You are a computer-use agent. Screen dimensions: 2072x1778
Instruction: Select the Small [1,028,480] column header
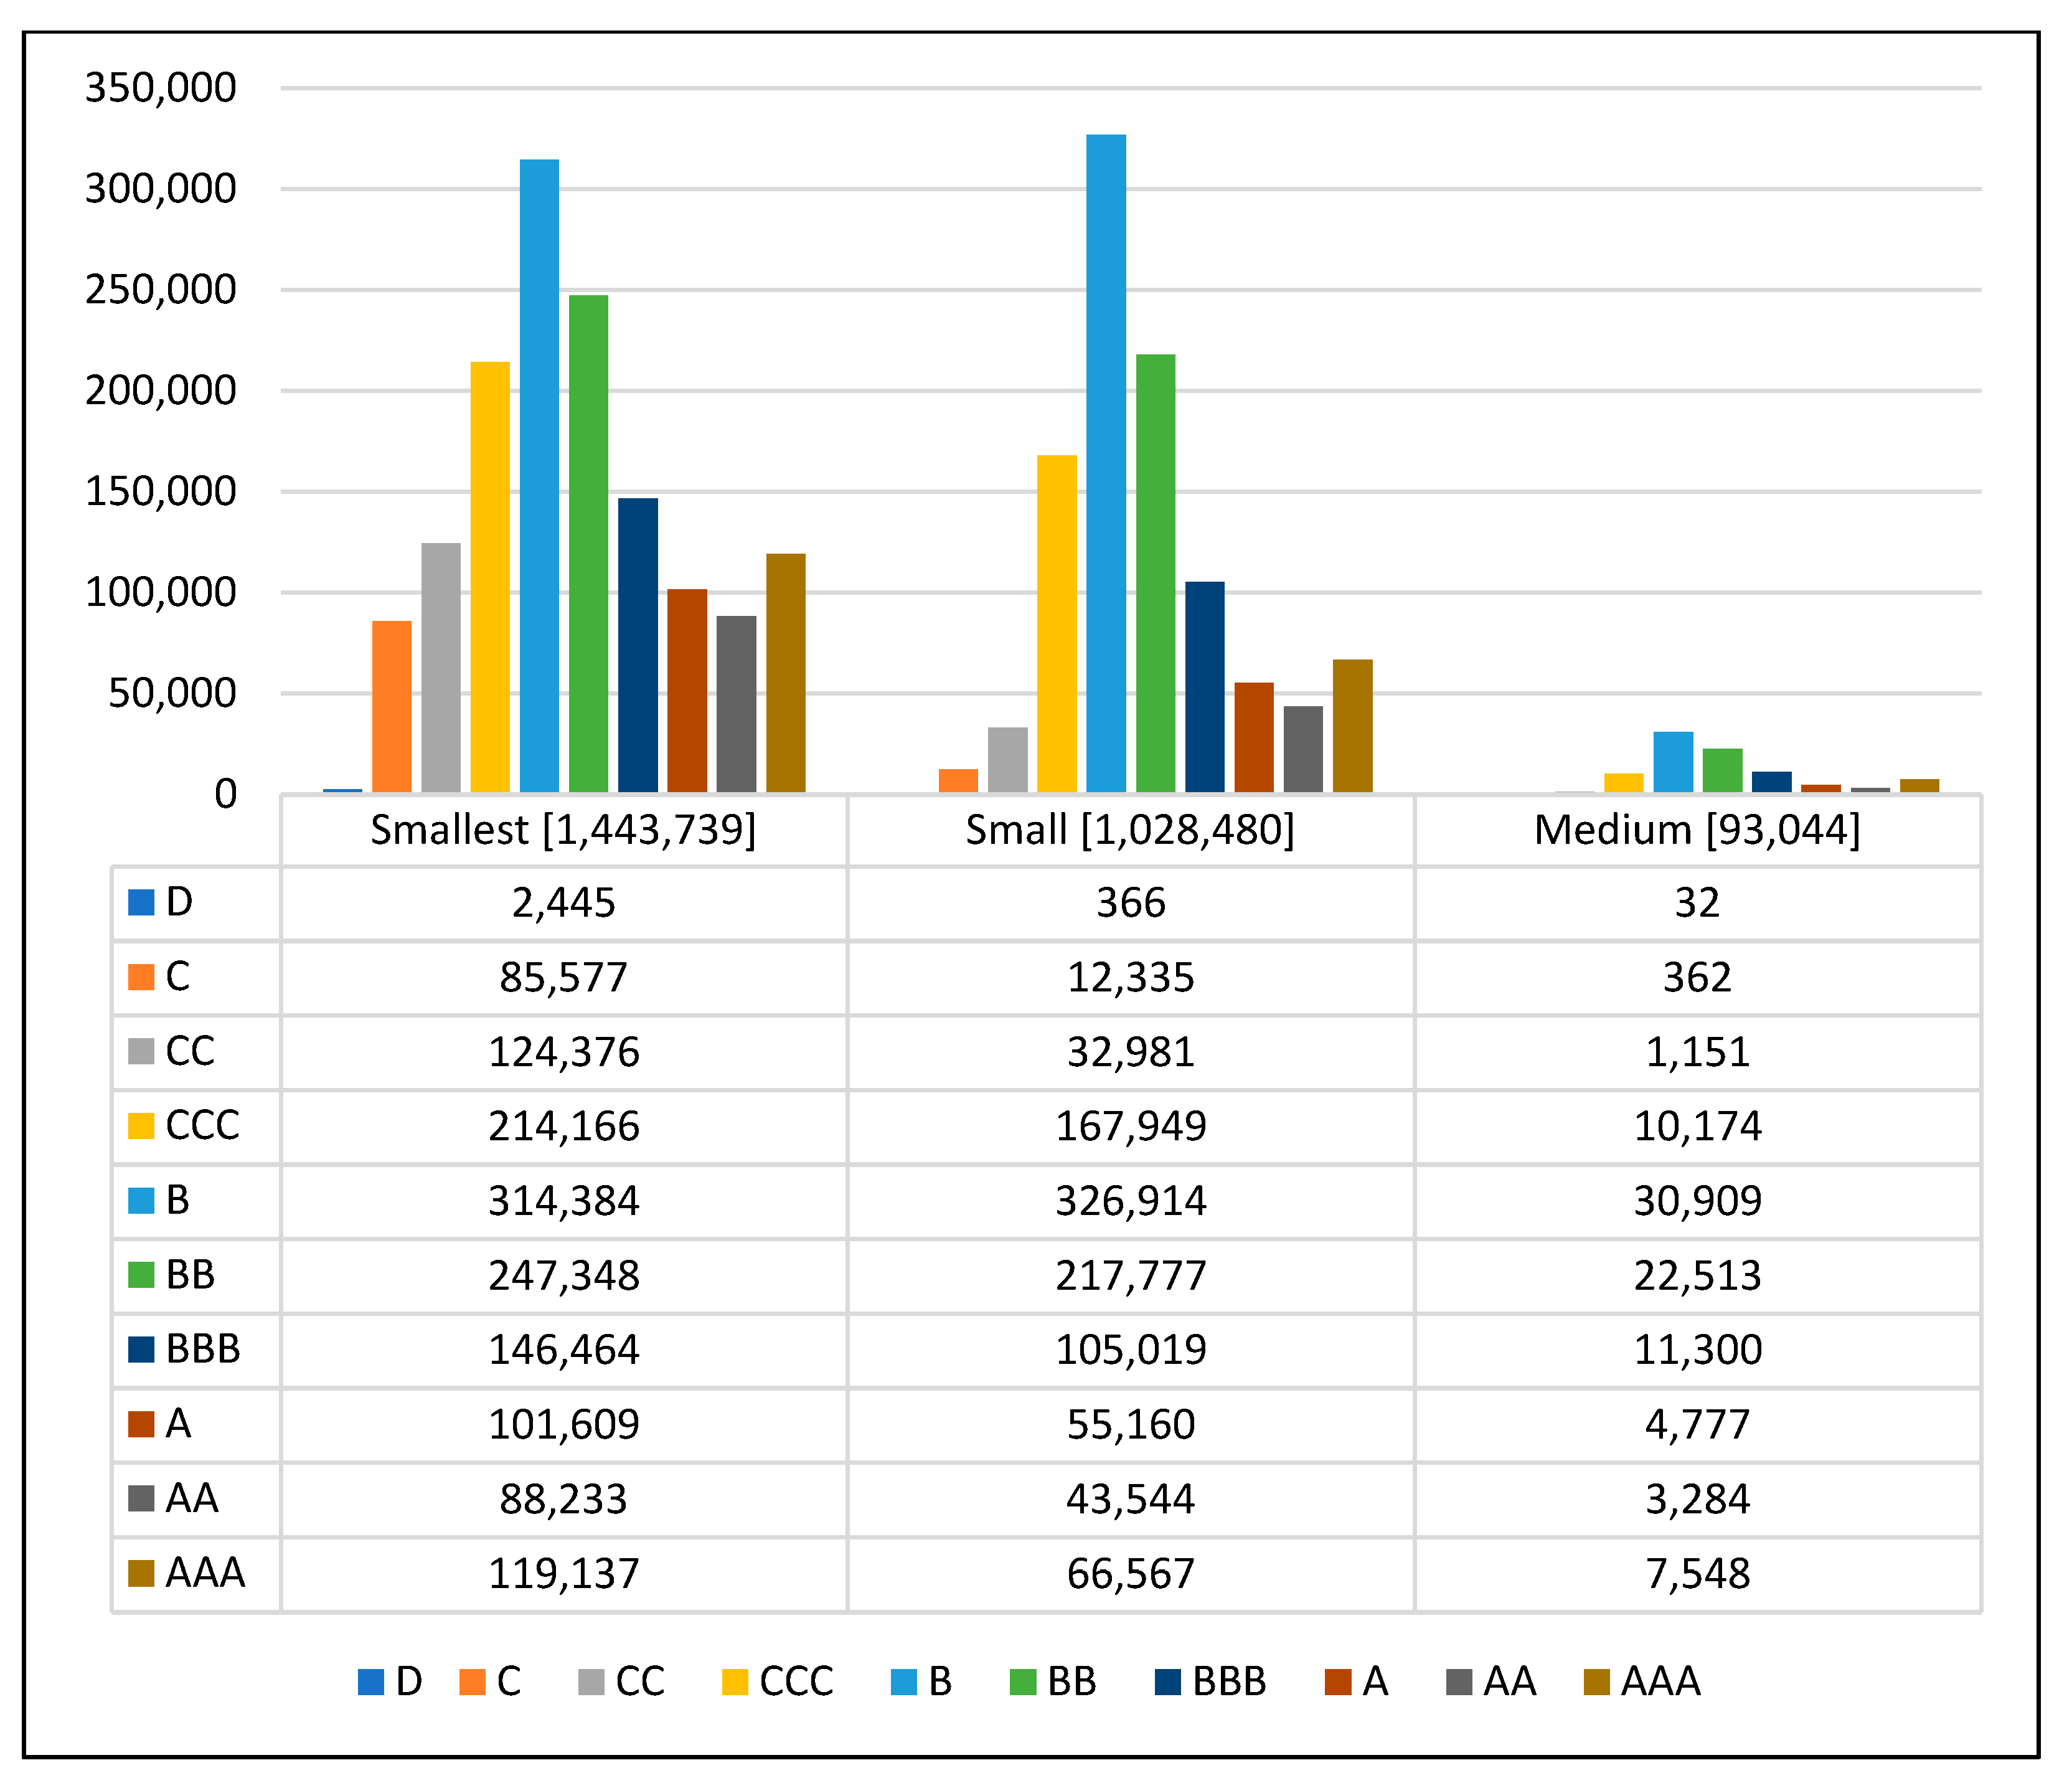pyautogui.click(x=1130, y=830)
